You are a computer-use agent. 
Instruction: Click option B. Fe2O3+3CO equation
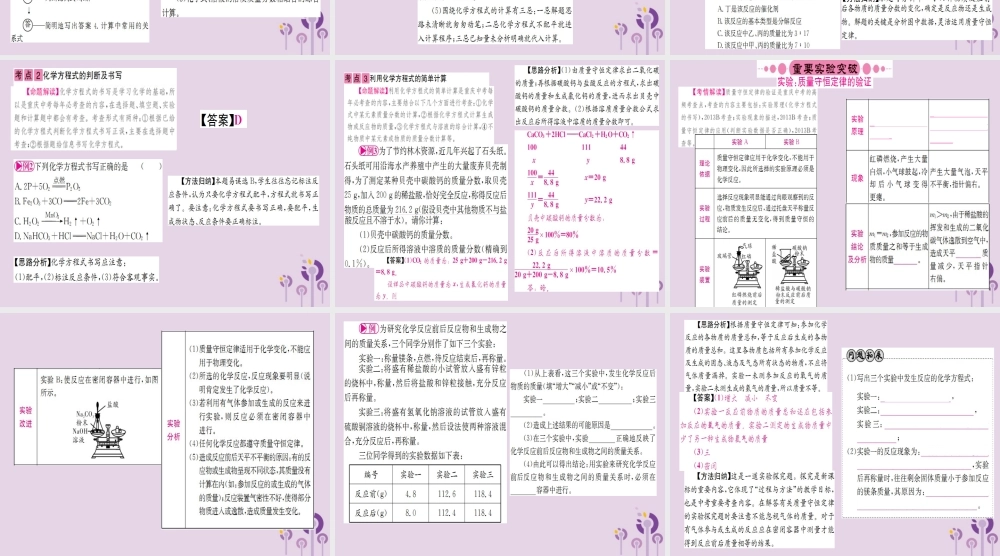coord(63,201)
